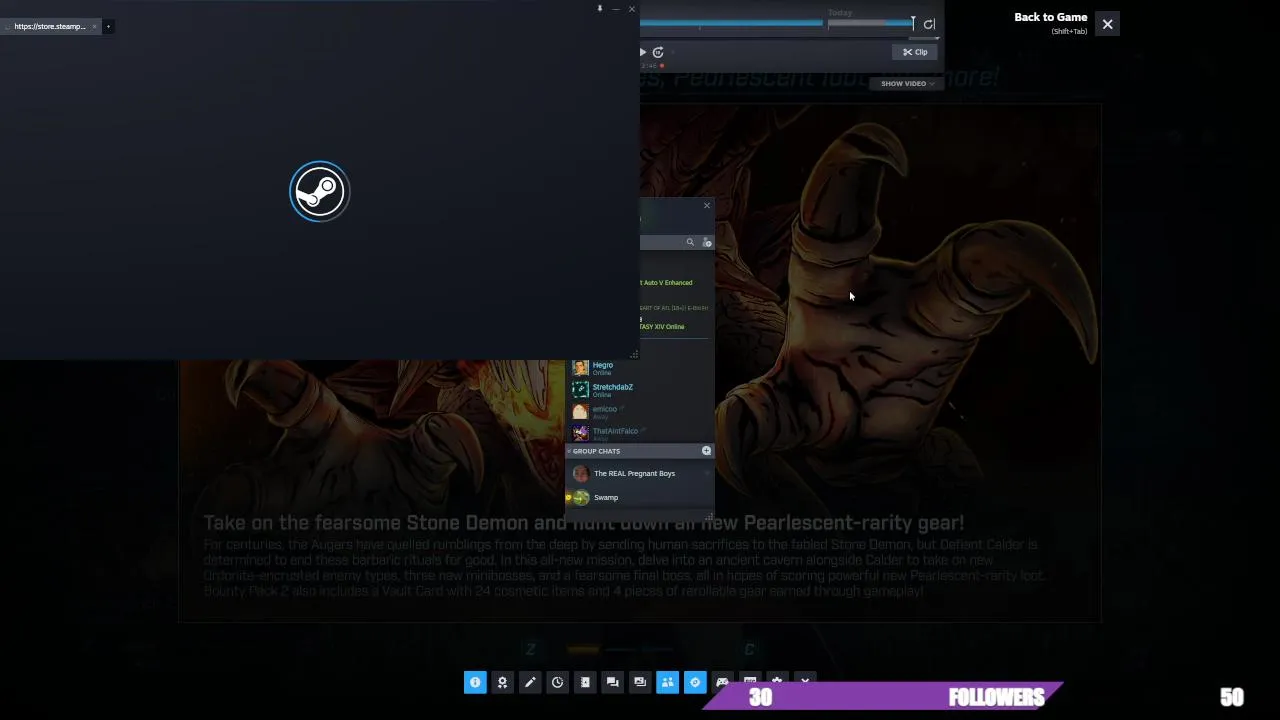This screenshot has width=1280, height=720.
Task: Click Back to Game label
Action: (x=1050, y=17)
